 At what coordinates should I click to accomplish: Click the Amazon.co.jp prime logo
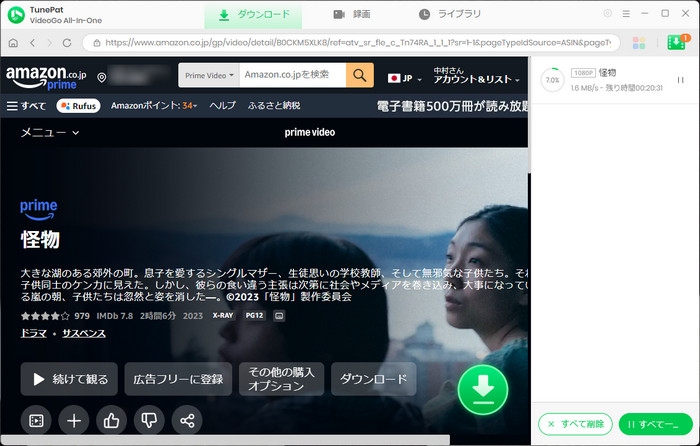click(46, 77)
